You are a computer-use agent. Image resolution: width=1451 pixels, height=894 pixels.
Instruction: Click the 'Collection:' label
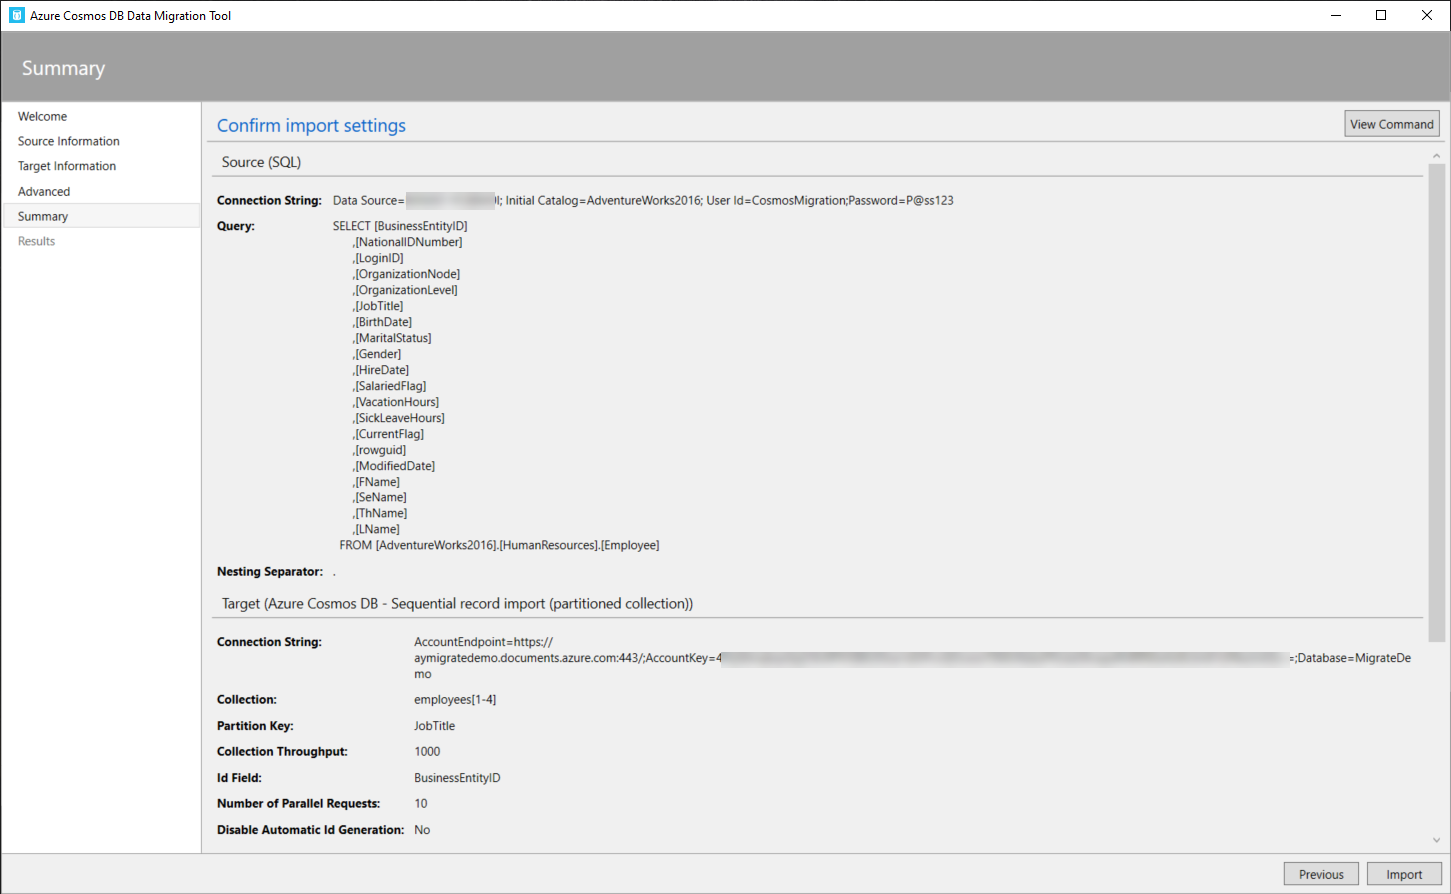click(x=247, y=700)
